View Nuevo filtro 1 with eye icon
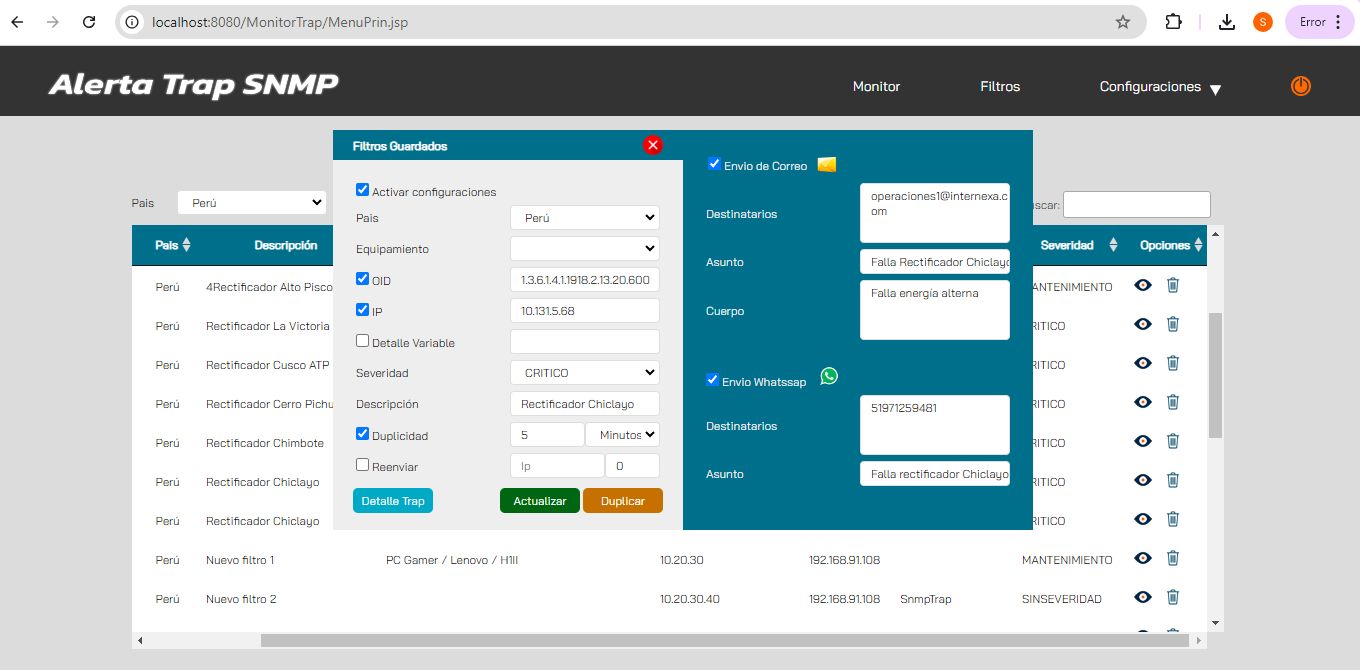 pyautogui.click(x=1143, y=558)
